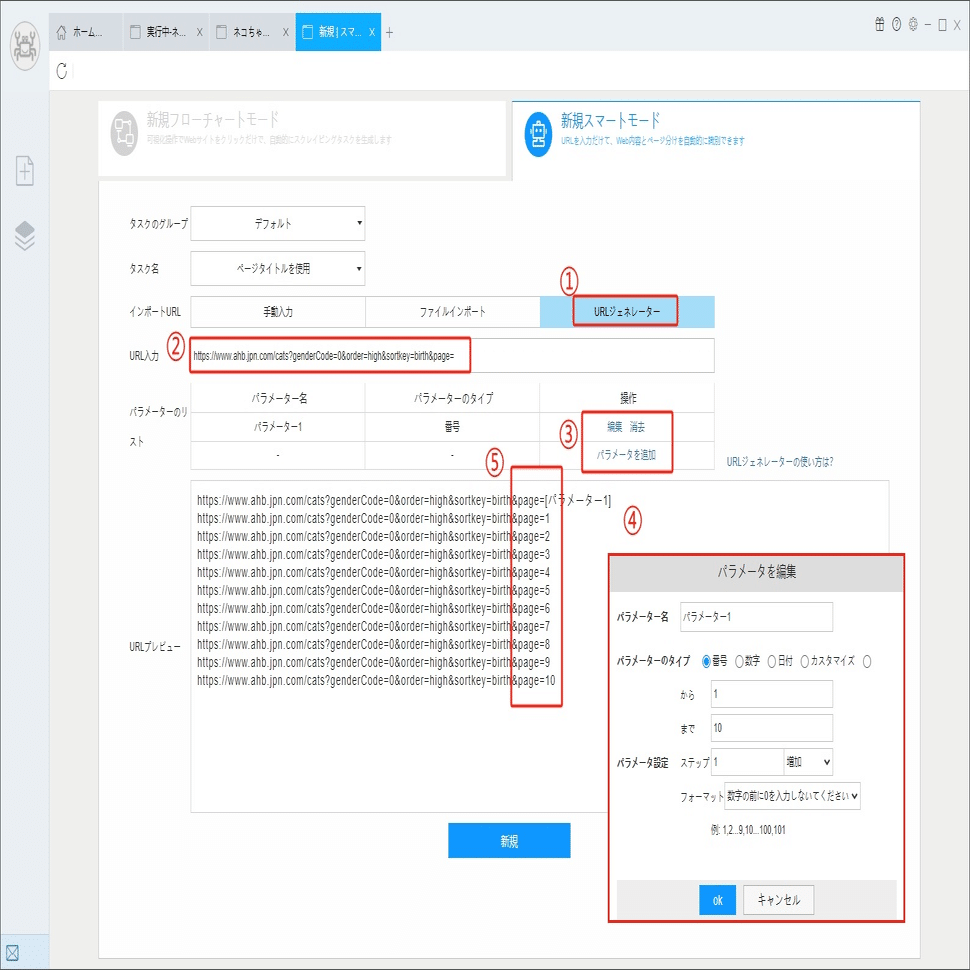Click the パラメータを編集 dialog title
The image size is (970, 970).
point(757,572)
